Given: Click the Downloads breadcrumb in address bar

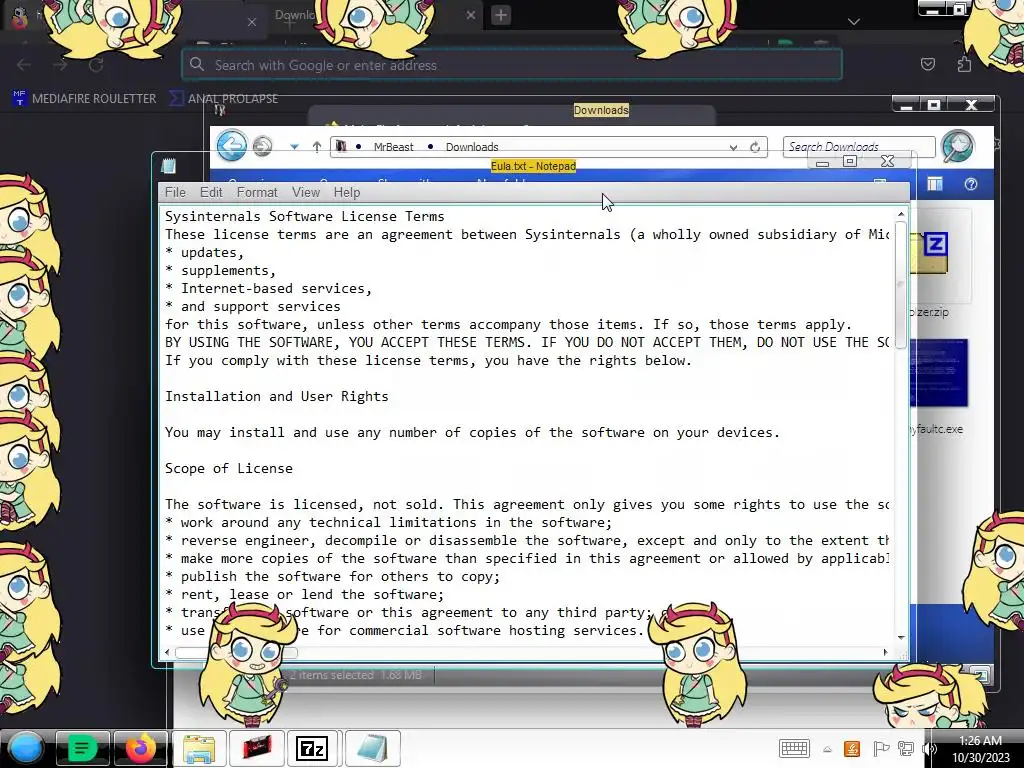Looking at the screenshot, I should pyautogui.click(x=472, y=147).
